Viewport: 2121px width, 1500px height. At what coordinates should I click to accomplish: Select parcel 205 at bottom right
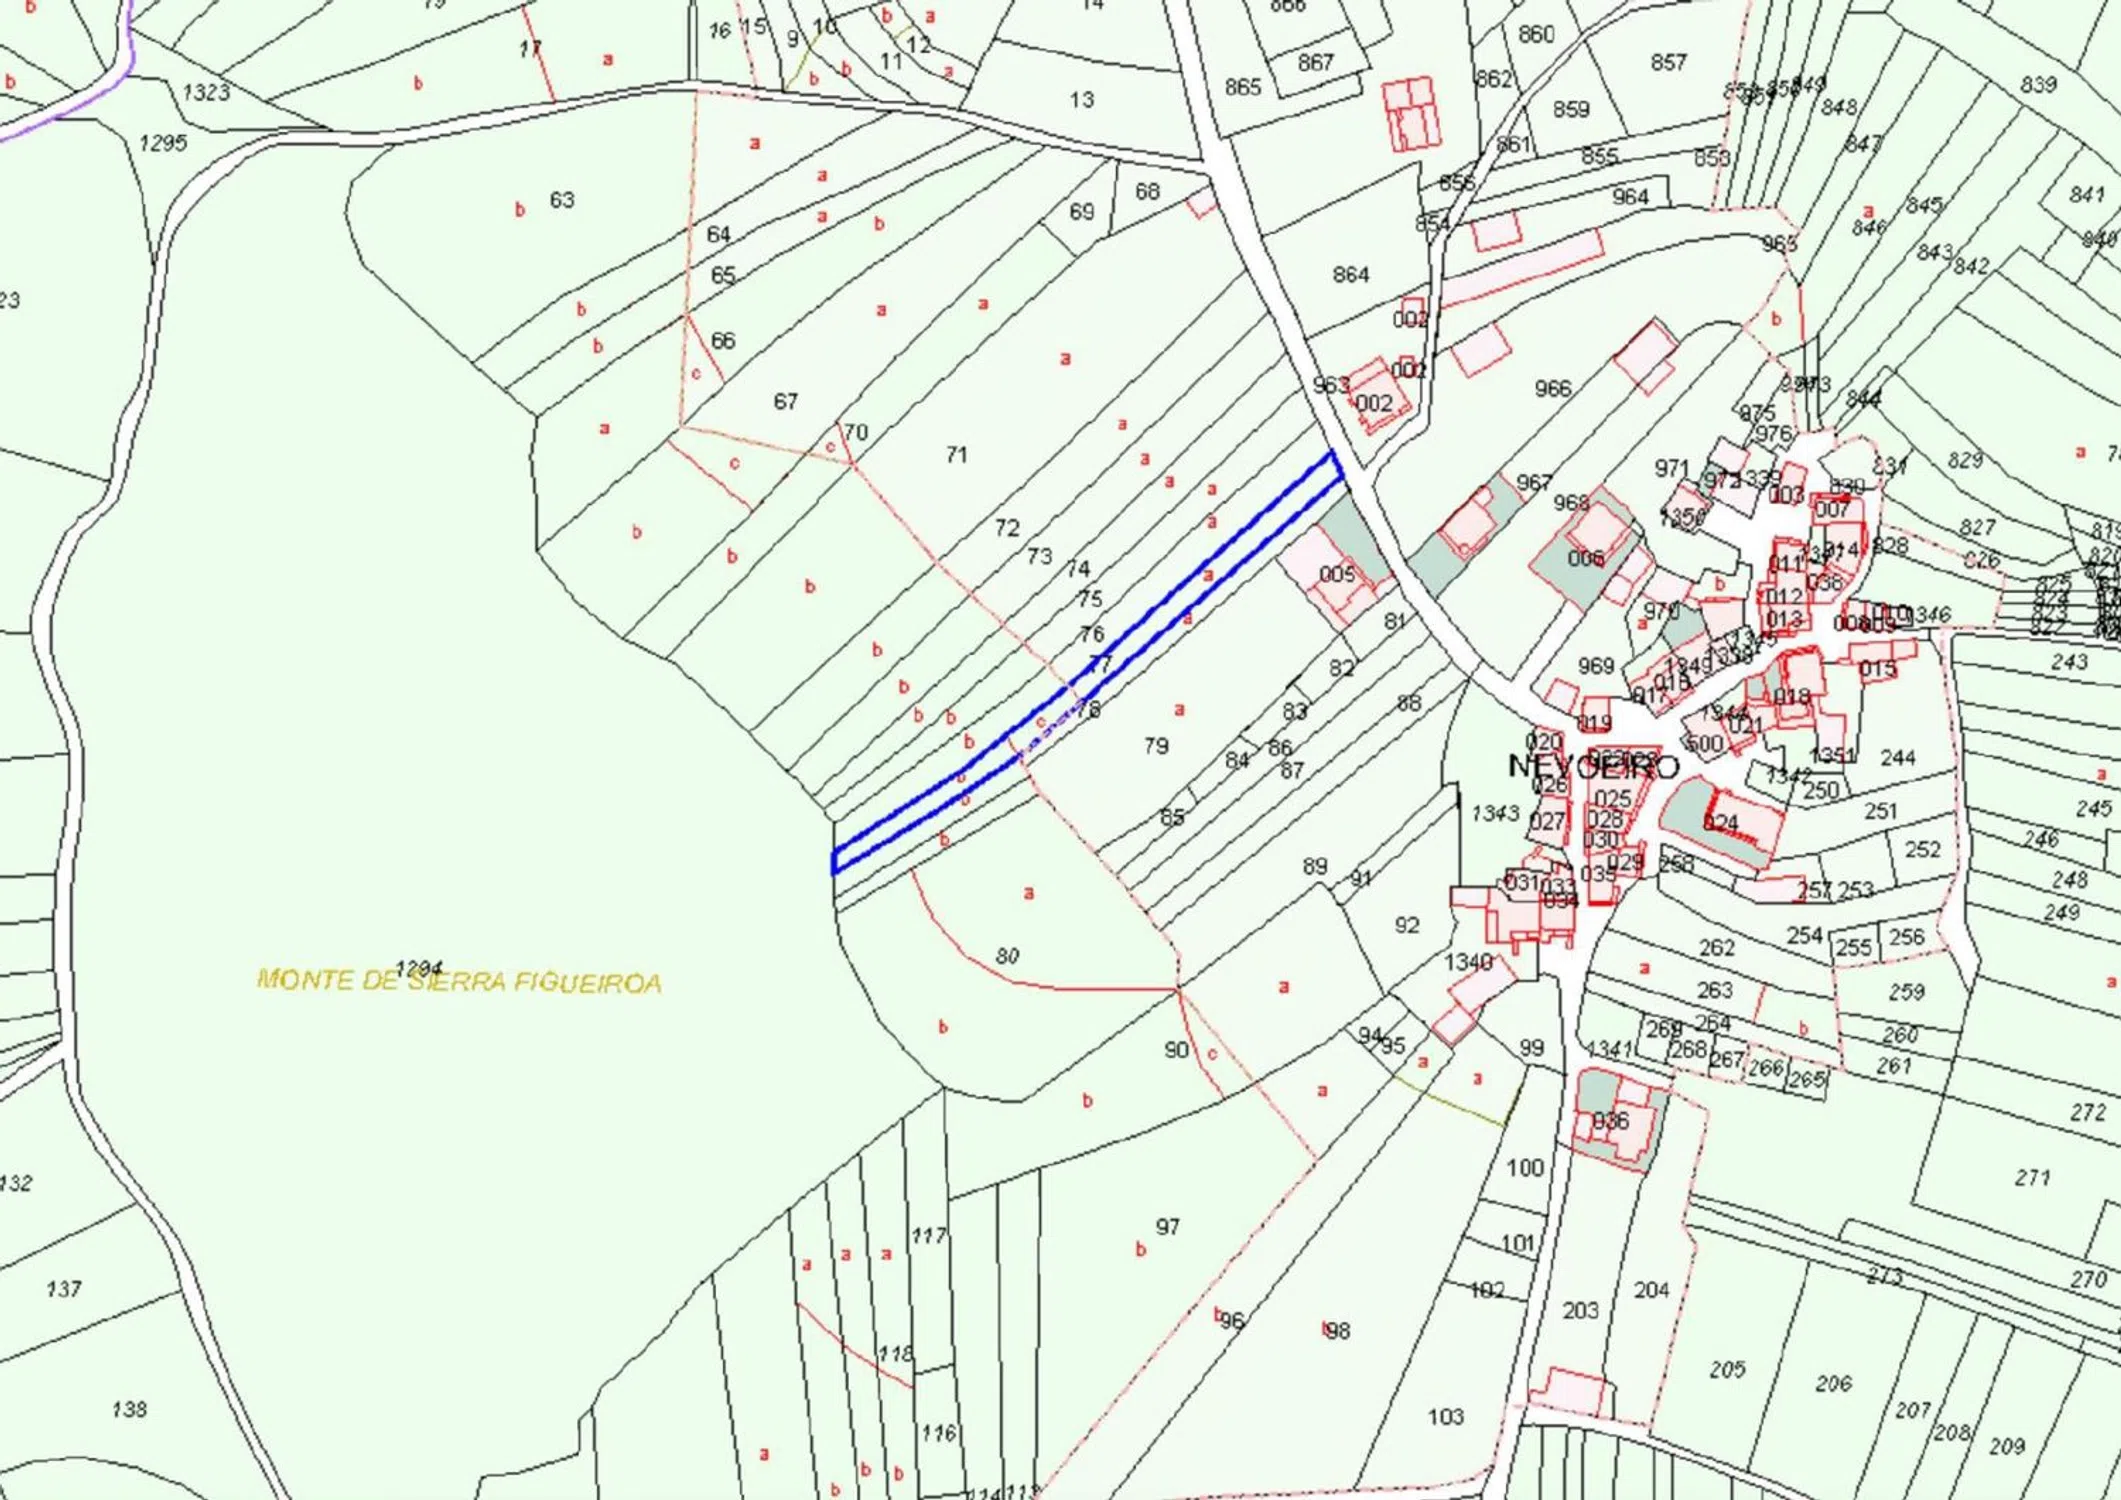[1727, 1369]
